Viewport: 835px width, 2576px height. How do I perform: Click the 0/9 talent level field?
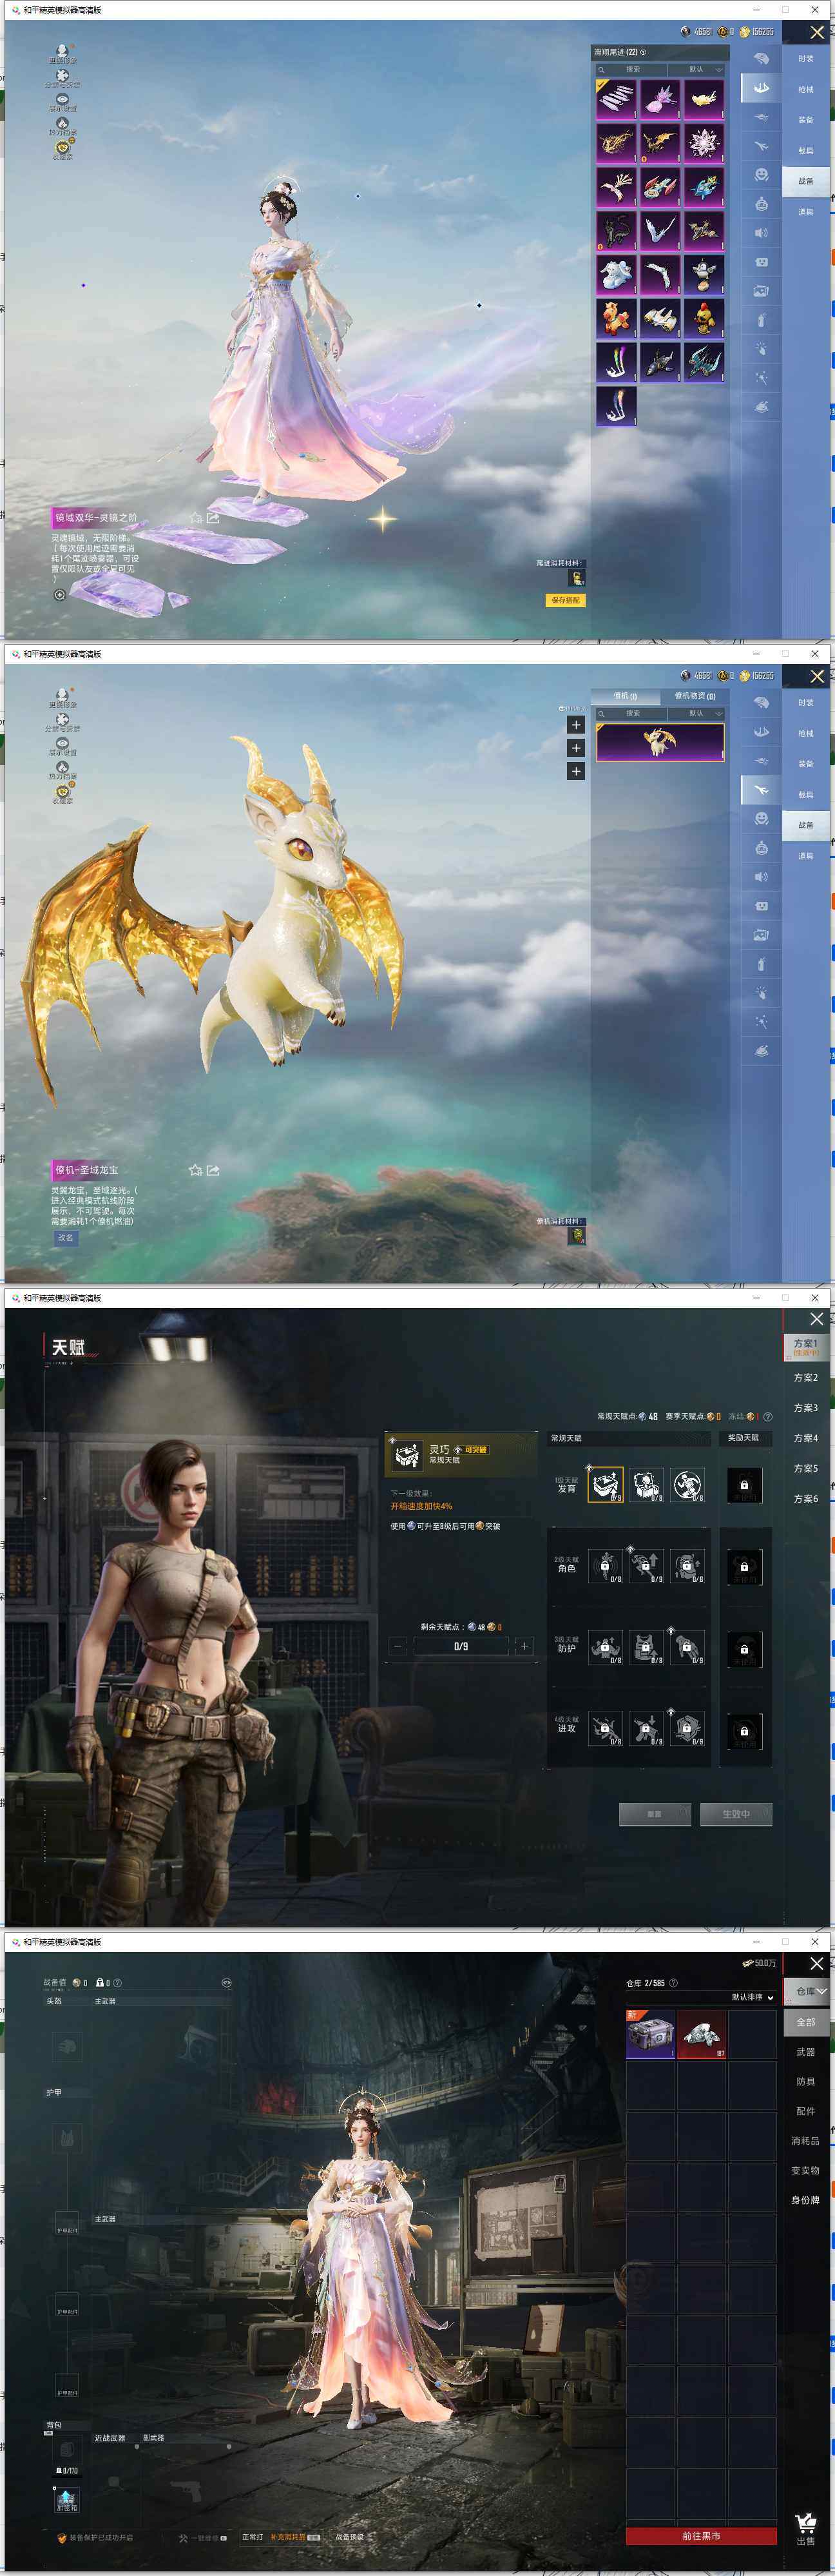pos(461,1646)
